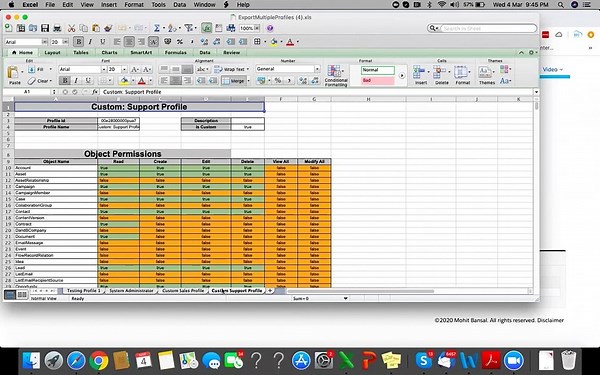Image resolution: width=600 pixels, height=375 pixels.
Task: Open the General number format dropdown
Action: (317, 69)
